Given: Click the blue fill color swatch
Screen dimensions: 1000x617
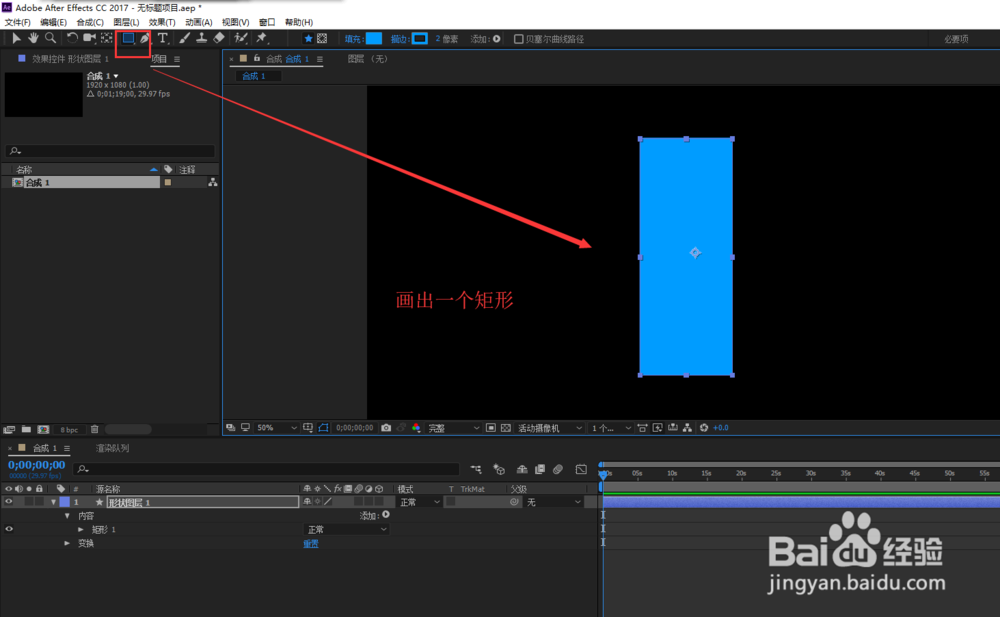Looking at the screenshot, I should pos(374,38).
